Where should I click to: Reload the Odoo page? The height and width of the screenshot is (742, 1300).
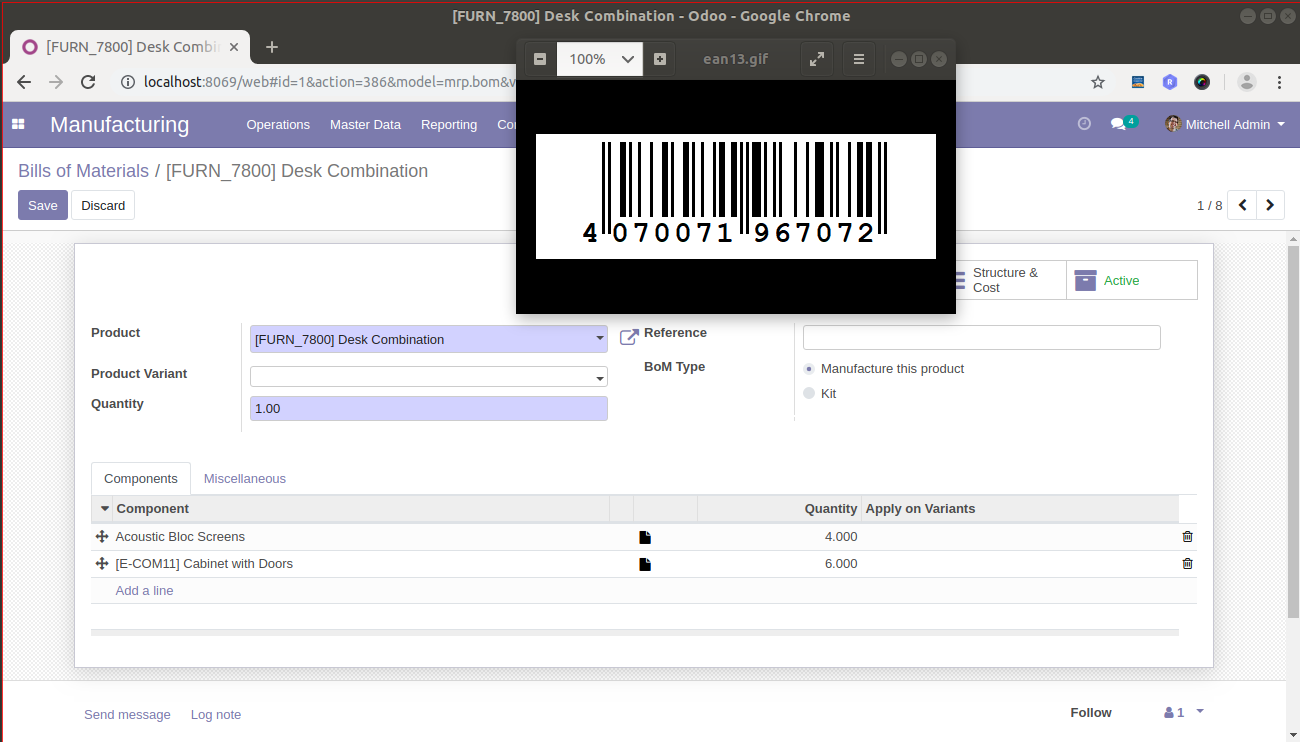coord(88,82)
